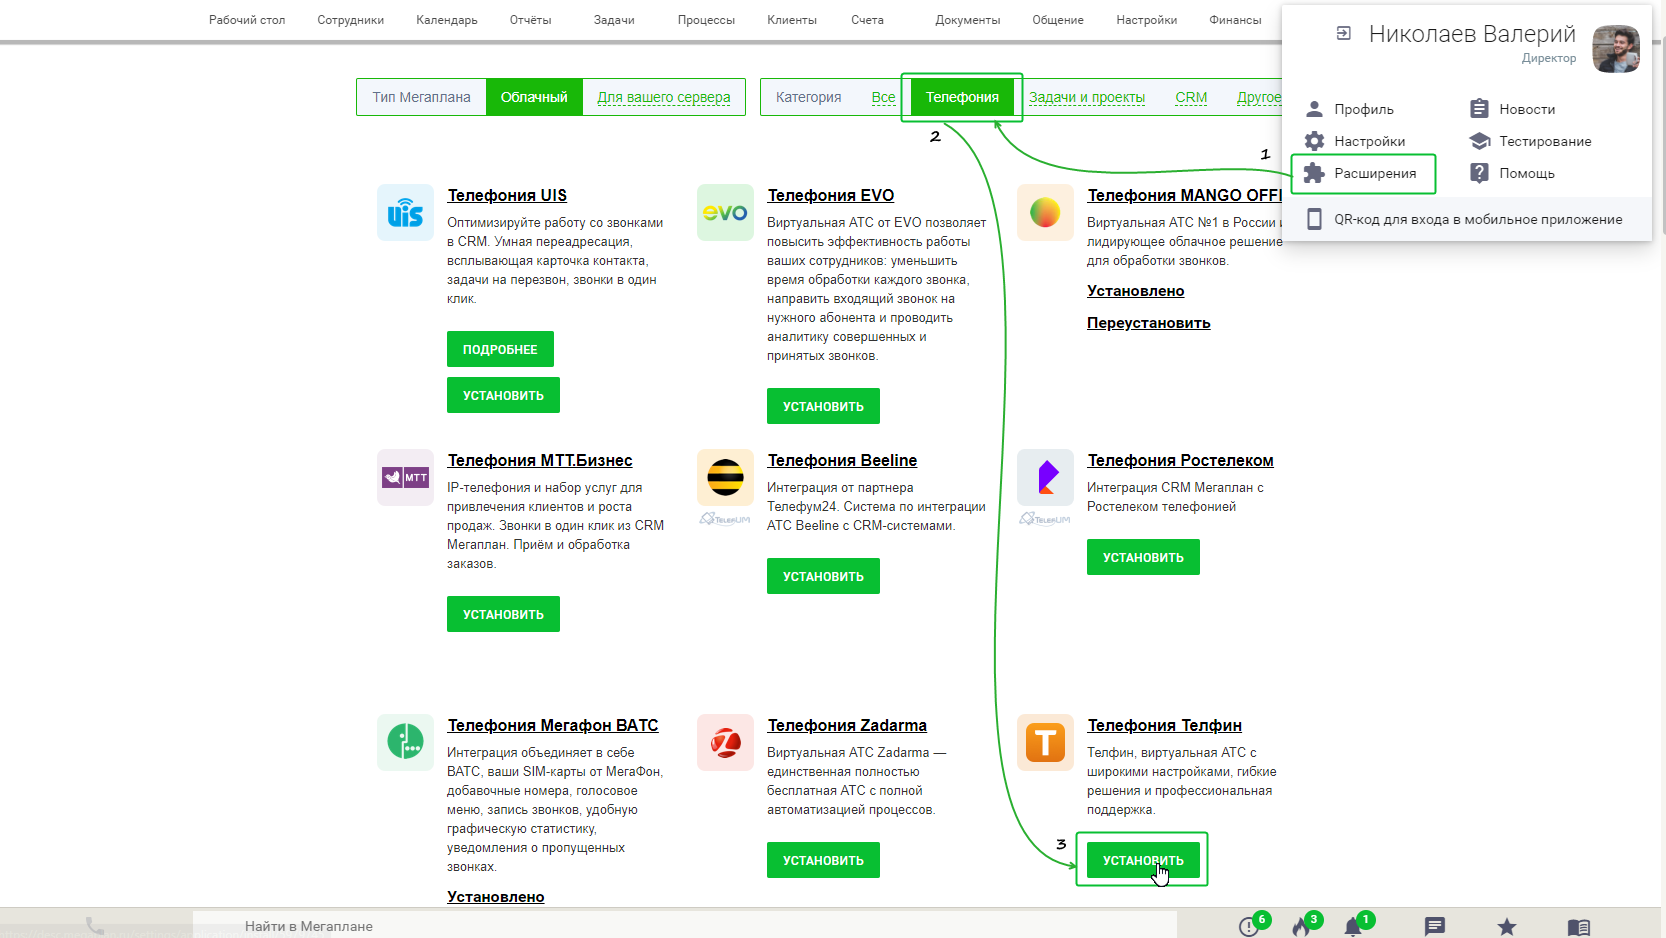
Task: Click the star favorites icon
Action: (1507, 927)
